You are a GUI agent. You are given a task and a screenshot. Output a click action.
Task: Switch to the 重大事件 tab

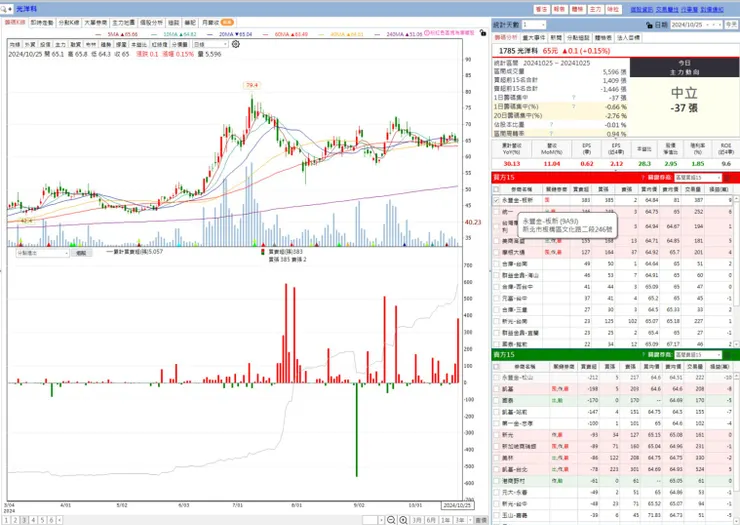coord(534,37)
